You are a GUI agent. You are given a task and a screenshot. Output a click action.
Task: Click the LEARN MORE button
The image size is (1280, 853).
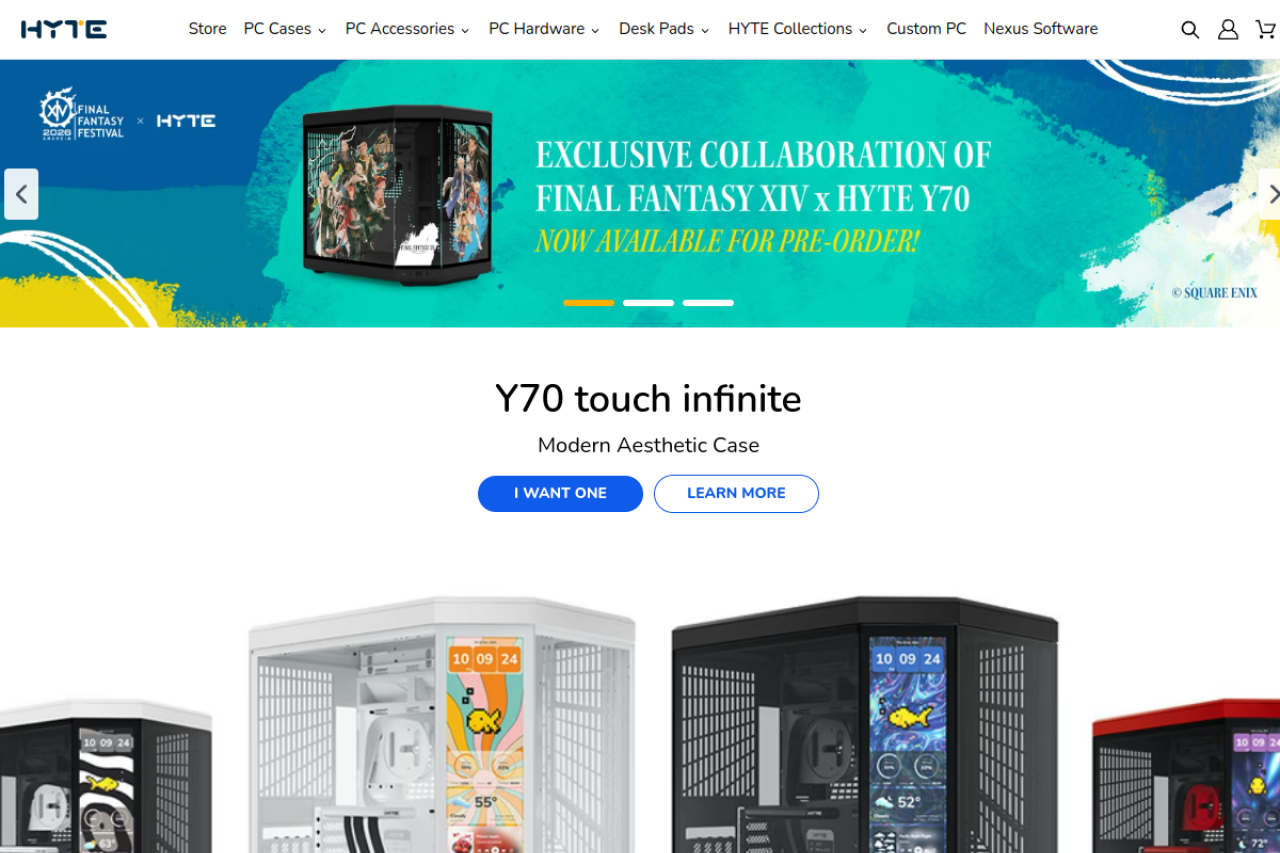point(736,493)
